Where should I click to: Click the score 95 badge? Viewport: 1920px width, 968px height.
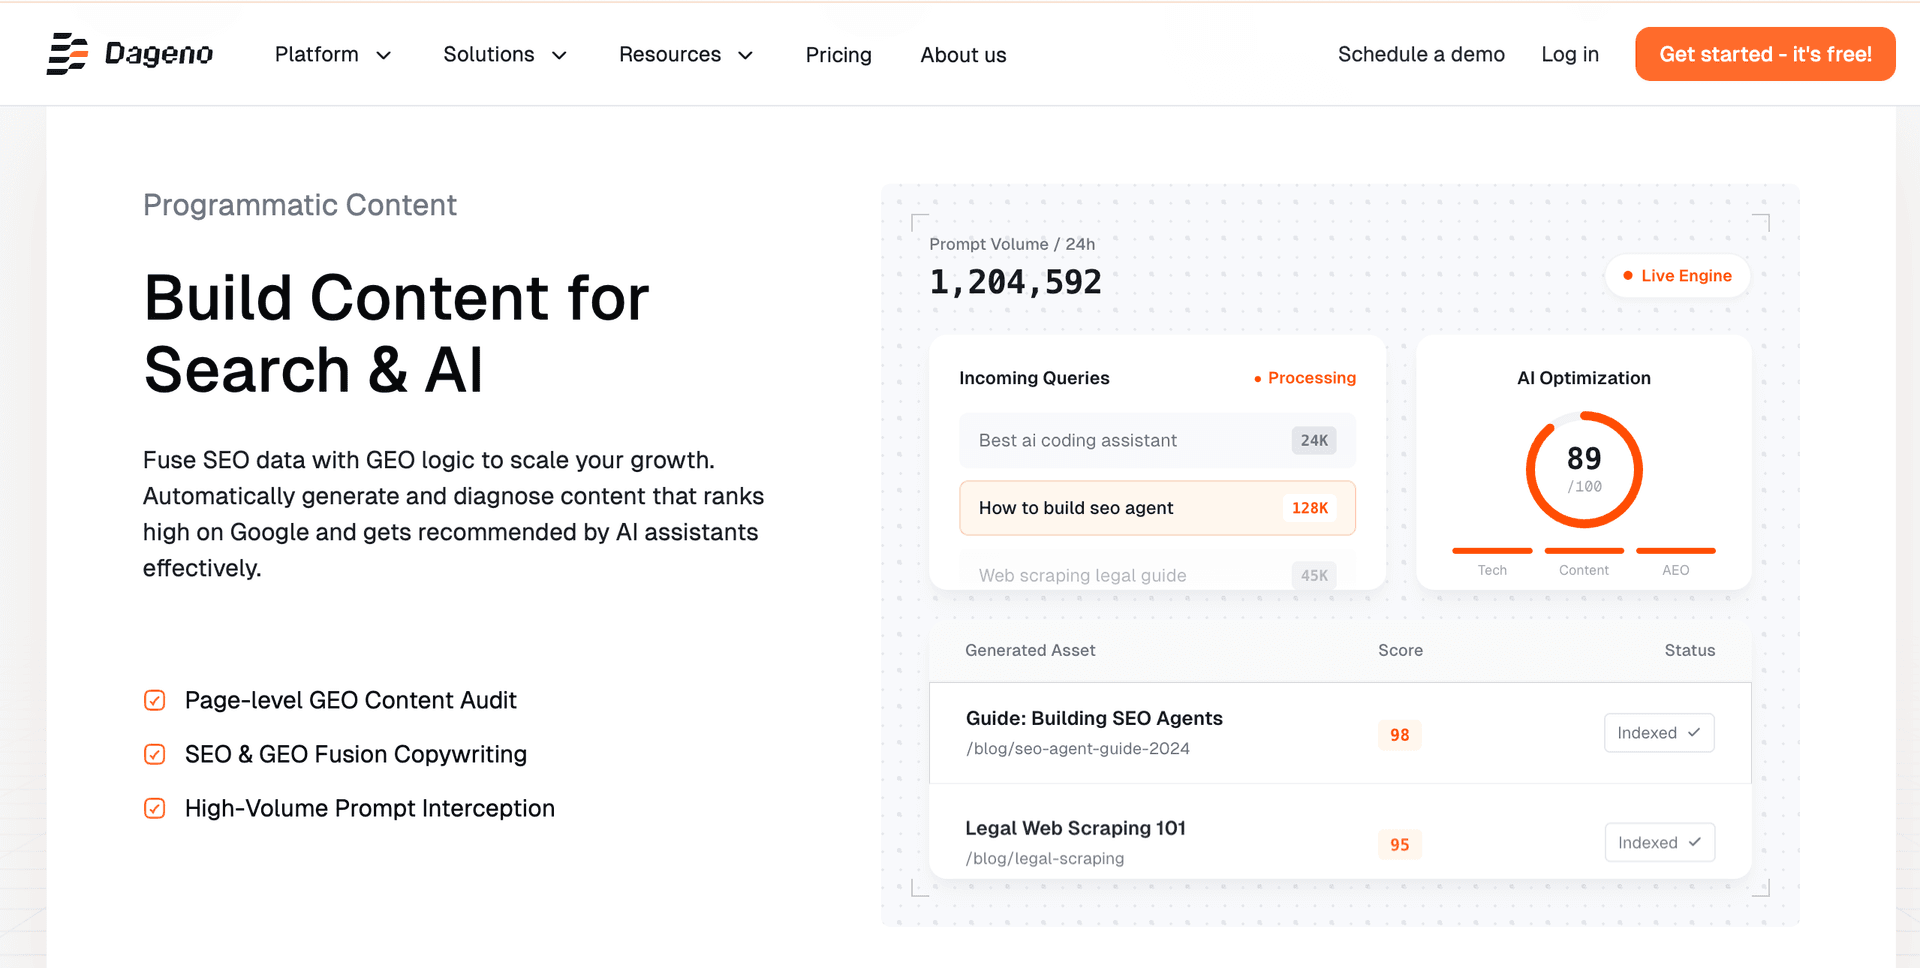click(1399, 845)
